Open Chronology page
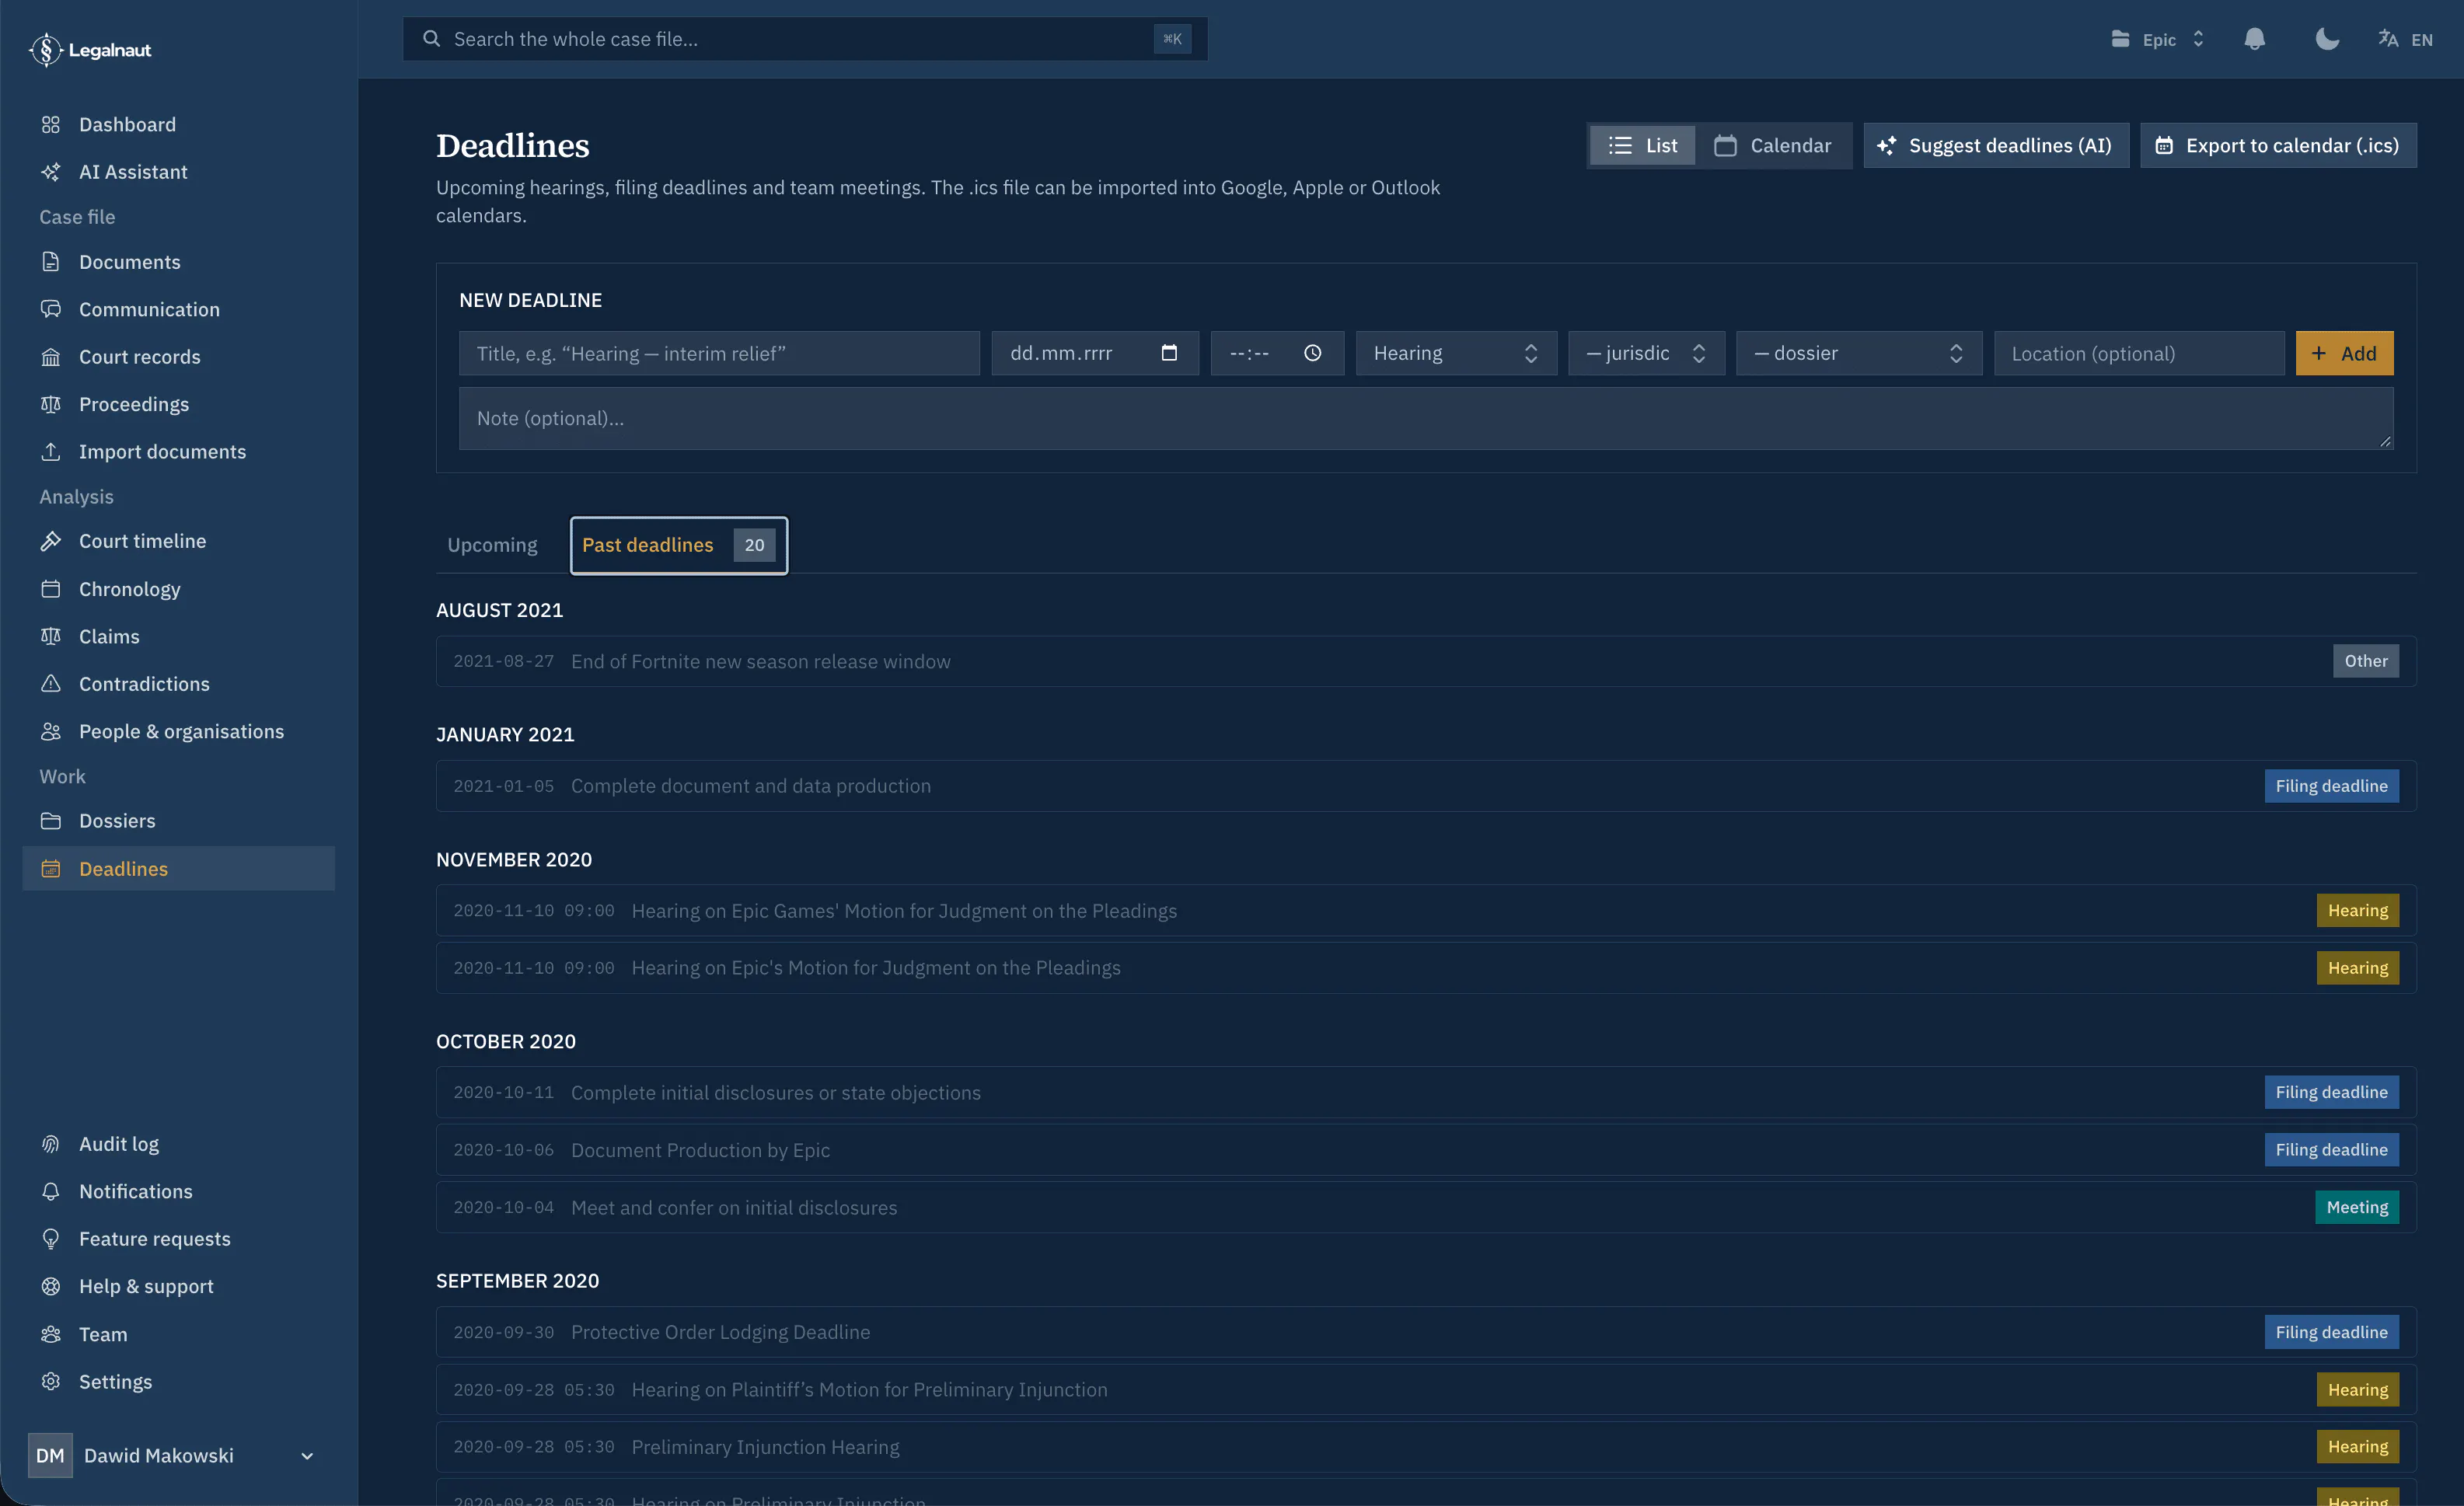This screenshot has height=1506, width=2464. click(178, 589)
